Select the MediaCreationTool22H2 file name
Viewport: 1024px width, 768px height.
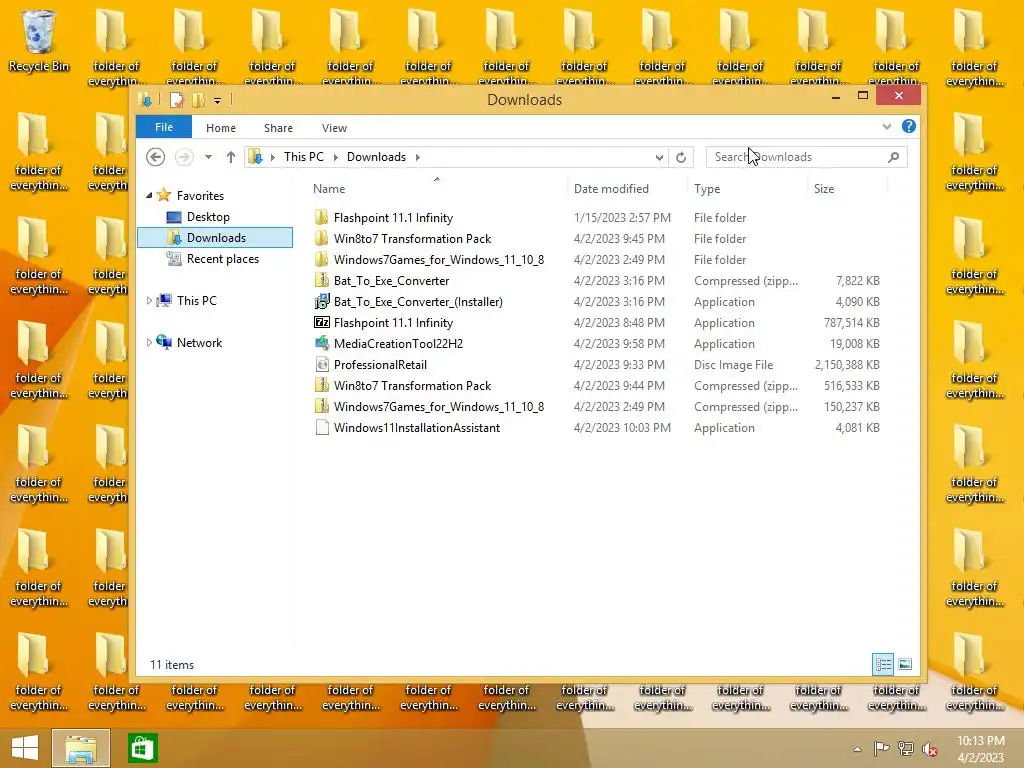[398, 344]
